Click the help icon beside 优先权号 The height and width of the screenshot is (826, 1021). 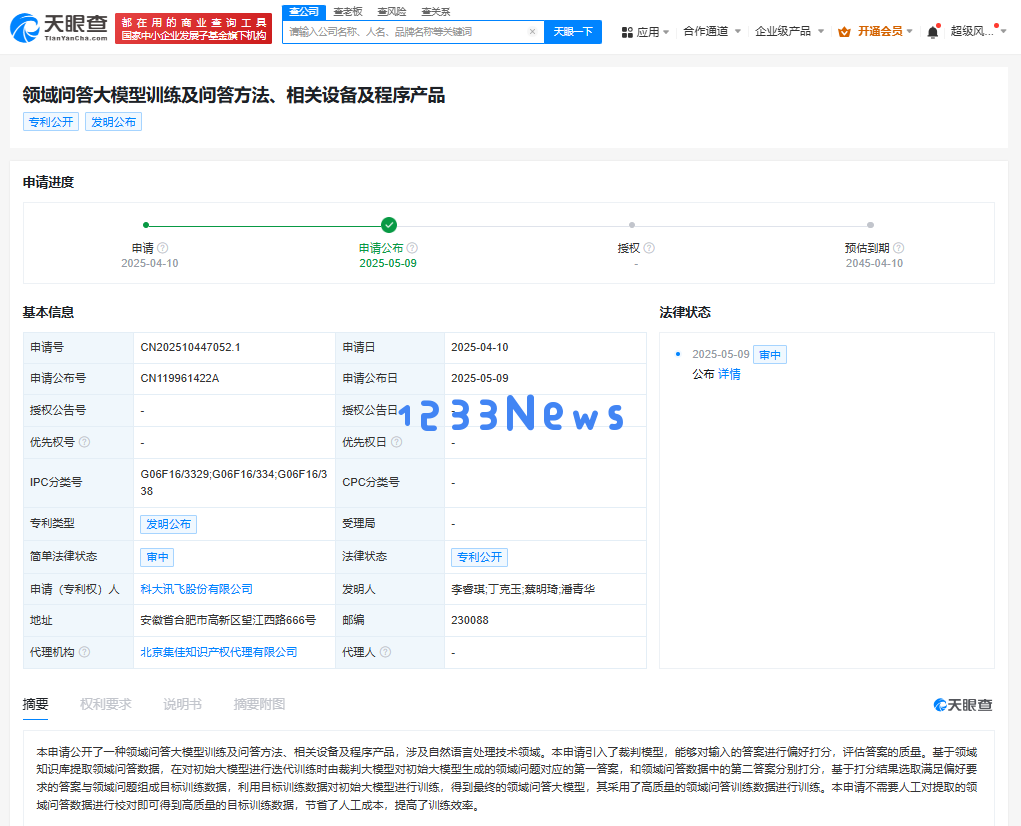[x=85, y=442]
